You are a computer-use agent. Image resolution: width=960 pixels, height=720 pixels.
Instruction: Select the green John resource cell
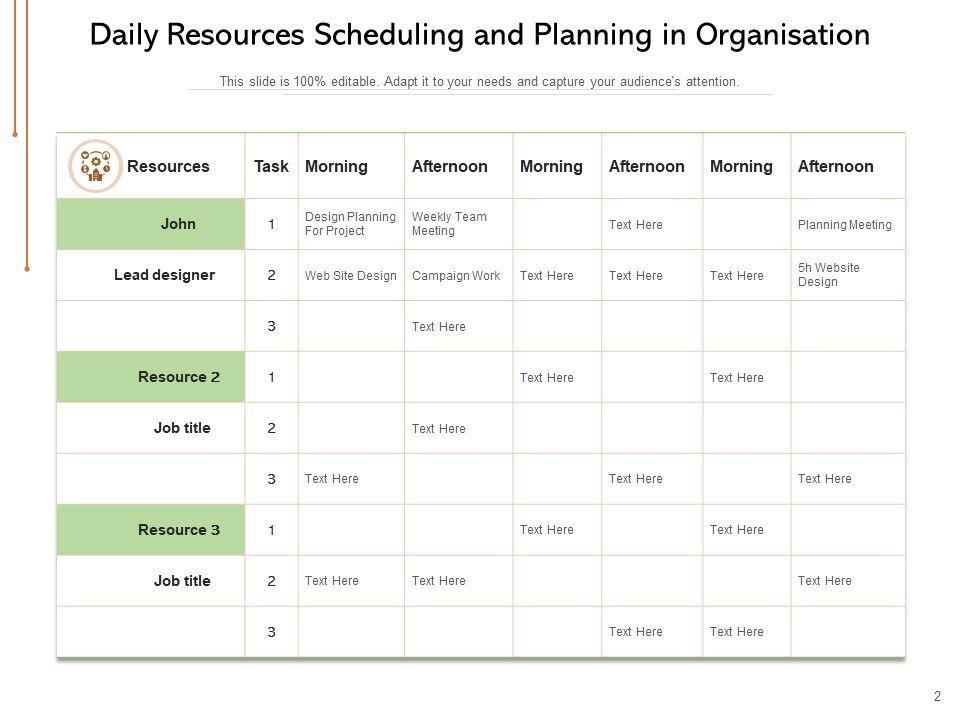click(x=151, y=224)
